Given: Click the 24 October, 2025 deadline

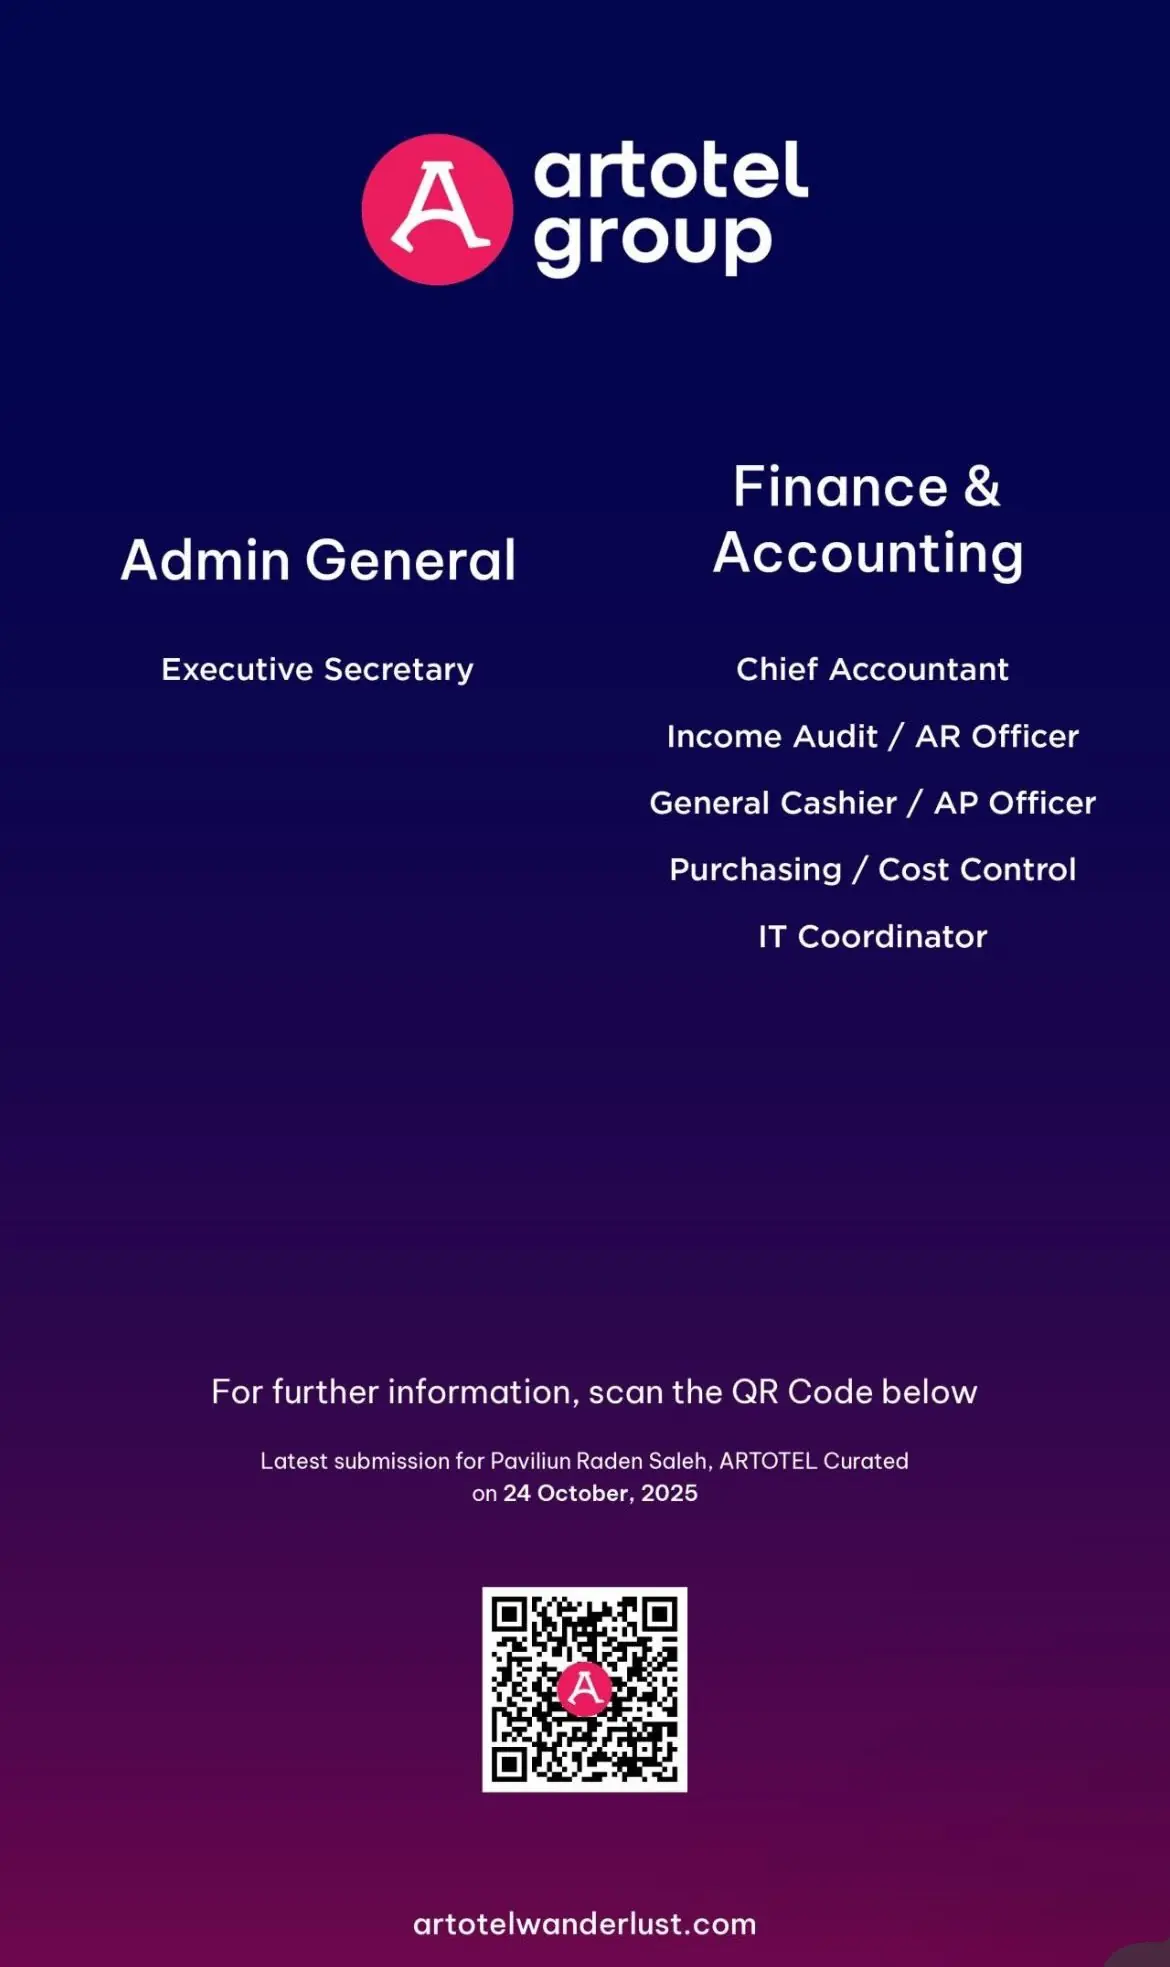Looking at the screenshot, I should click(x=600, y=1493).
